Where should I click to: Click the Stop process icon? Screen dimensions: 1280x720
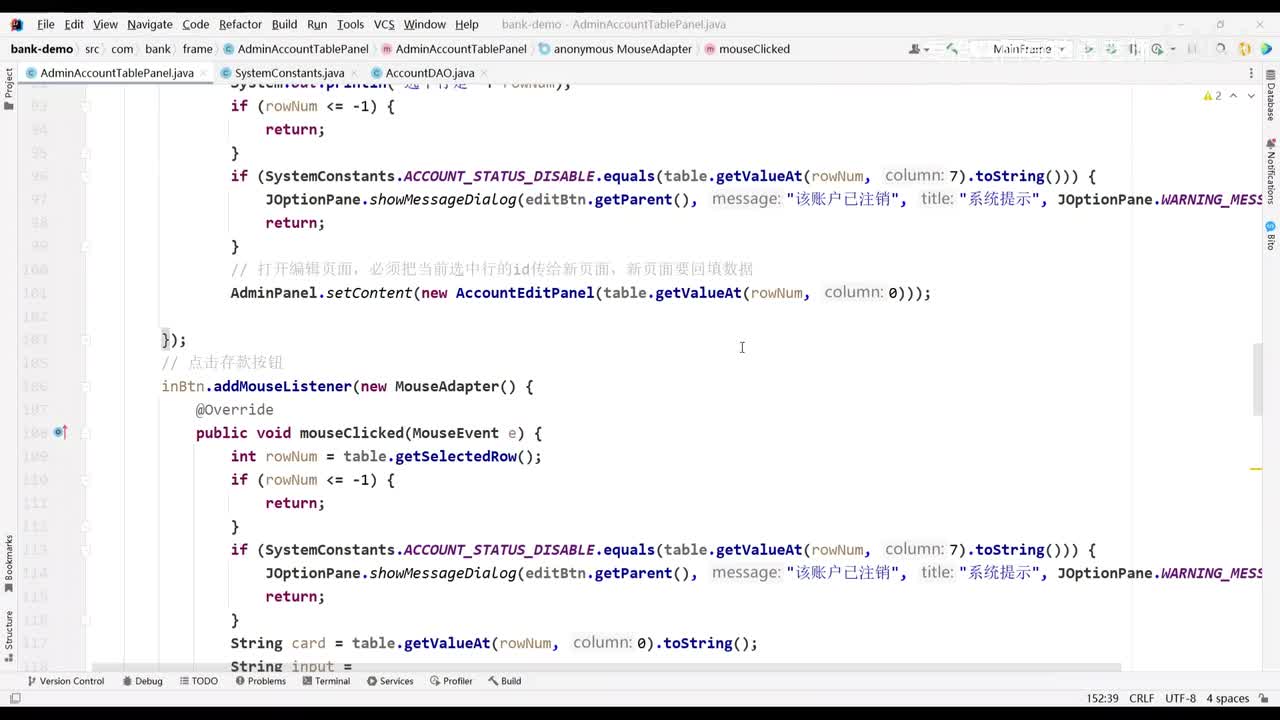(x=1192, y=49)
